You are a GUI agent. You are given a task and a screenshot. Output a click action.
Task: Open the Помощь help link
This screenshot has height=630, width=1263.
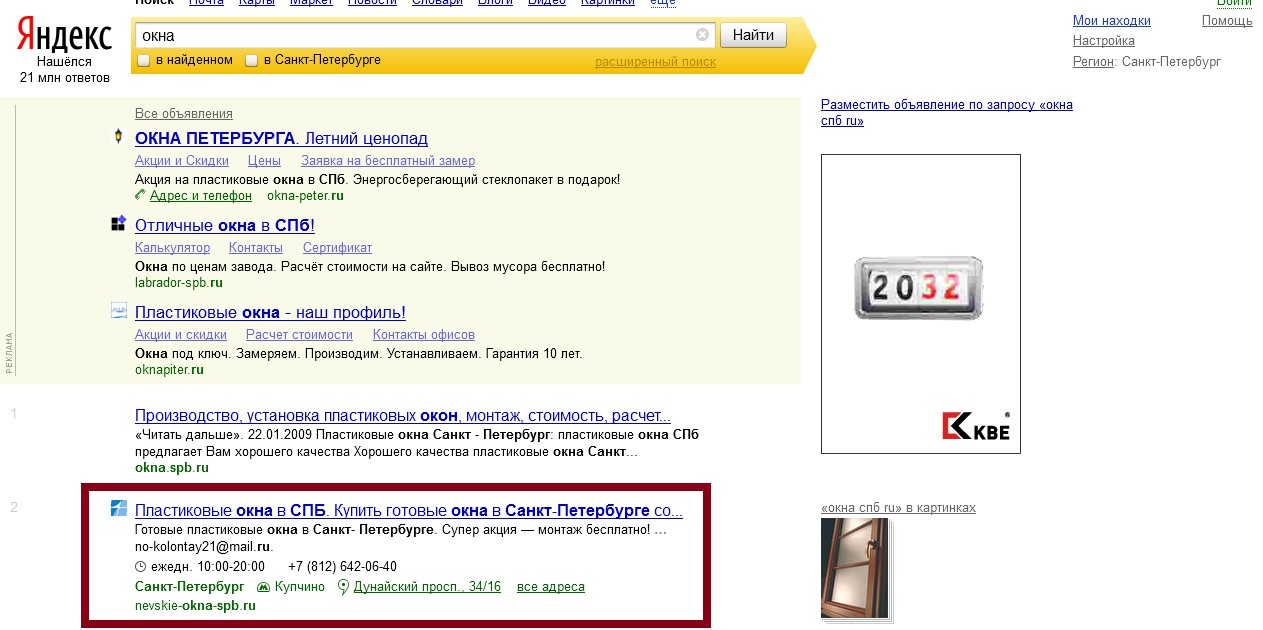[1227, 21]
